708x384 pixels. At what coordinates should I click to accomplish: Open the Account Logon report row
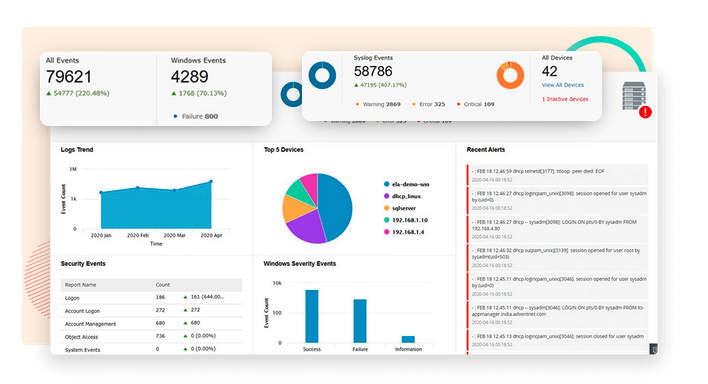click(x=151, y=310)
